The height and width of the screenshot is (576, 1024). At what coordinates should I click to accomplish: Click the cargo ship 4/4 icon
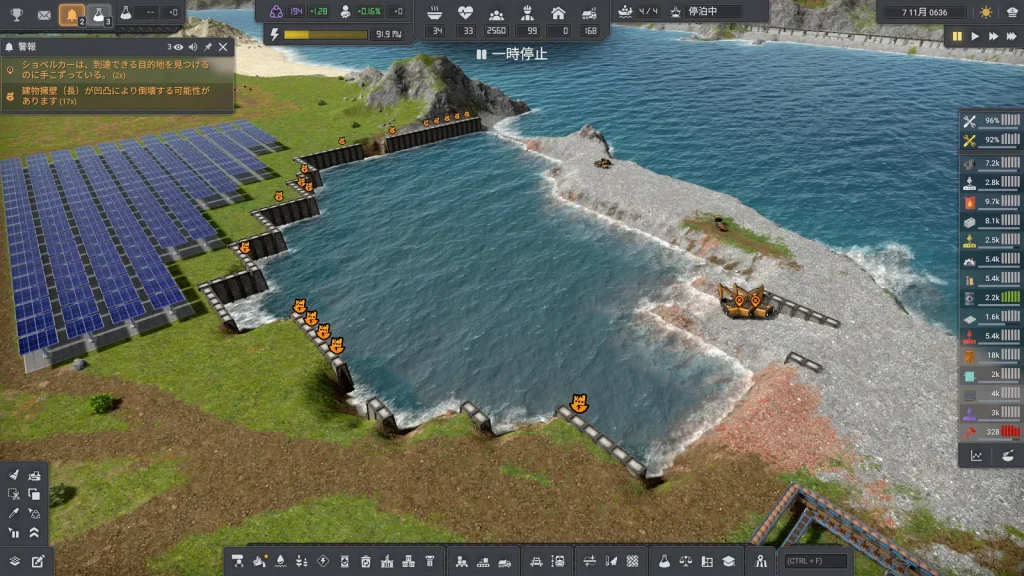pos(627,12)
